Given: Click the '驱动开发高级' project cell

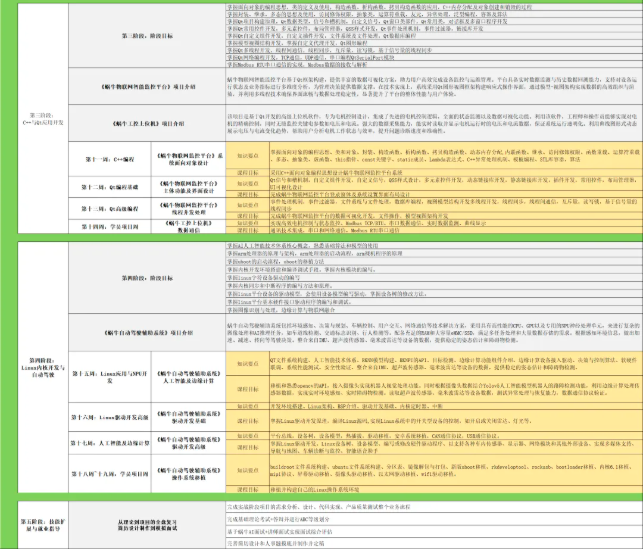Looking at the screenshot, I should (x=189, y=443).
